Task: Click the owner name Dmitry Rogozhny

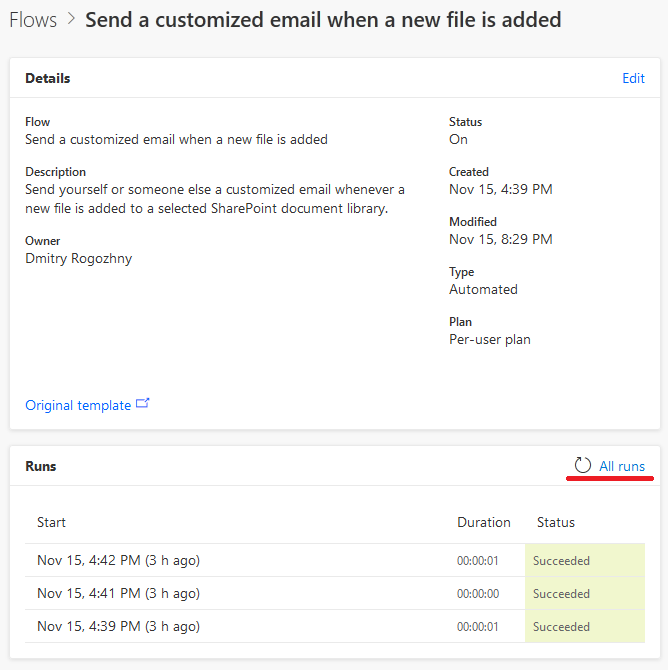Action: coord(79,259)
